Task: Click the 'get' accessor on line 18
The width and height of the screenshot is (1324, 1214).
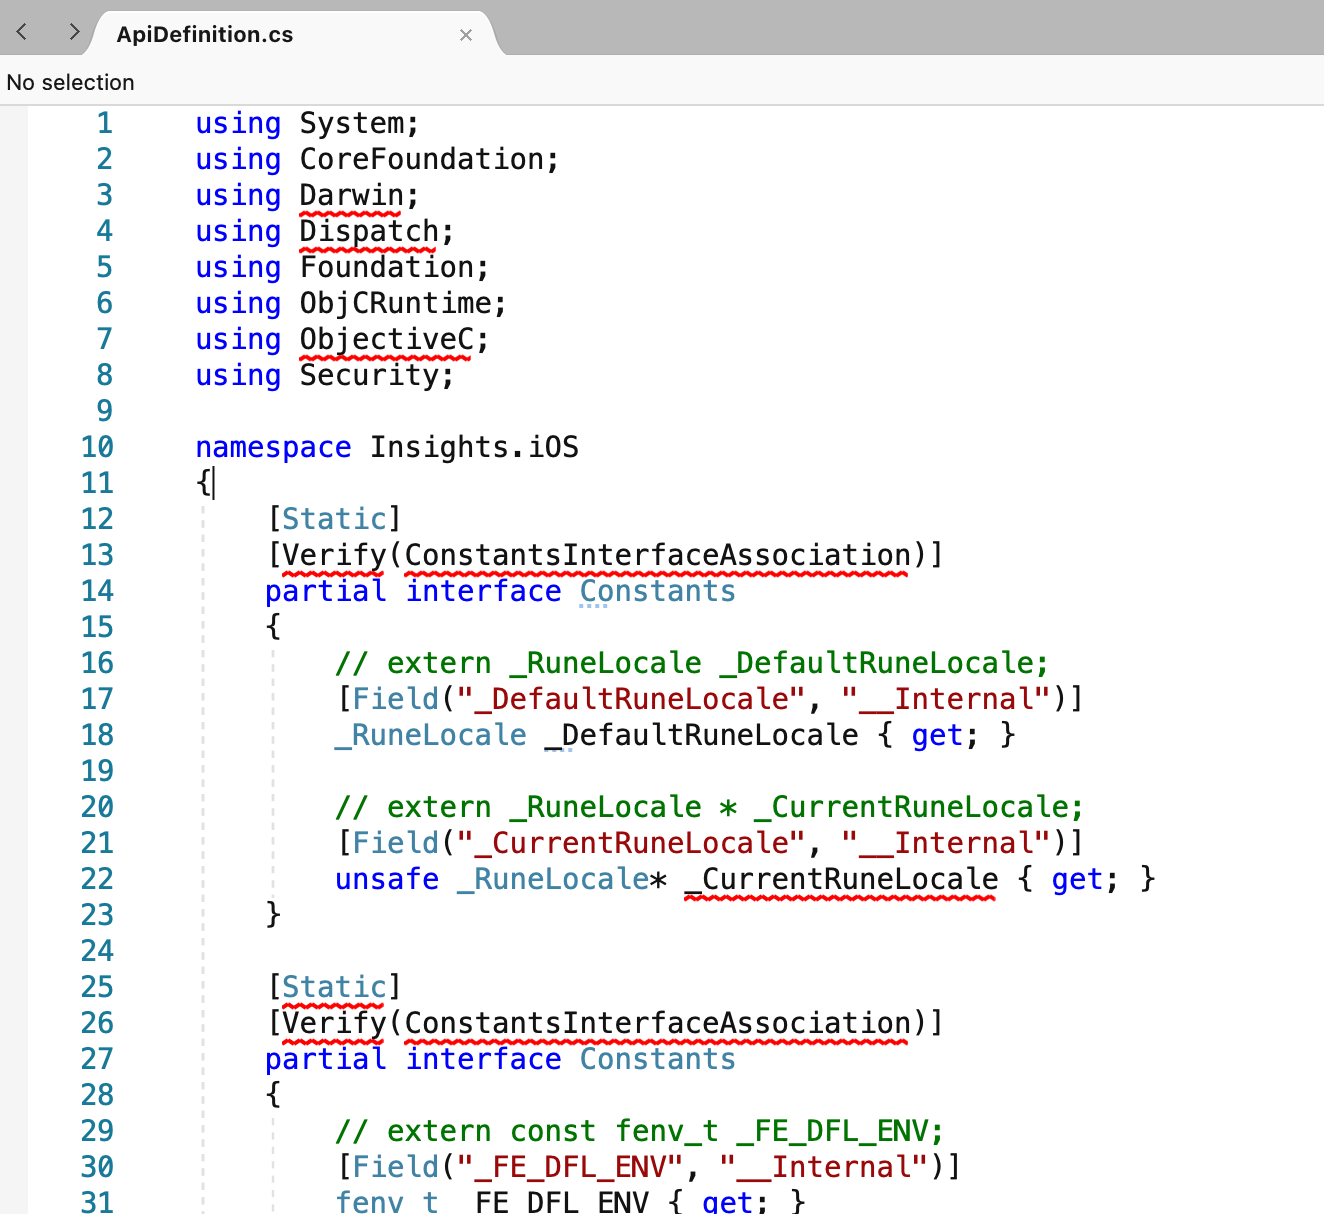Action: click(x=936, y=735)
